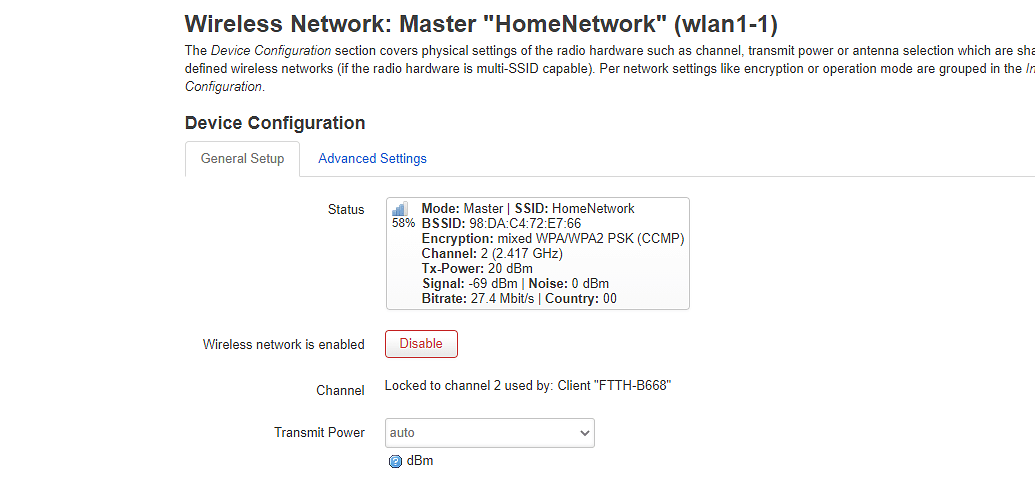Click the Wireless Network page title
This screenshot has height=486, width=1035.
point(481,25)
